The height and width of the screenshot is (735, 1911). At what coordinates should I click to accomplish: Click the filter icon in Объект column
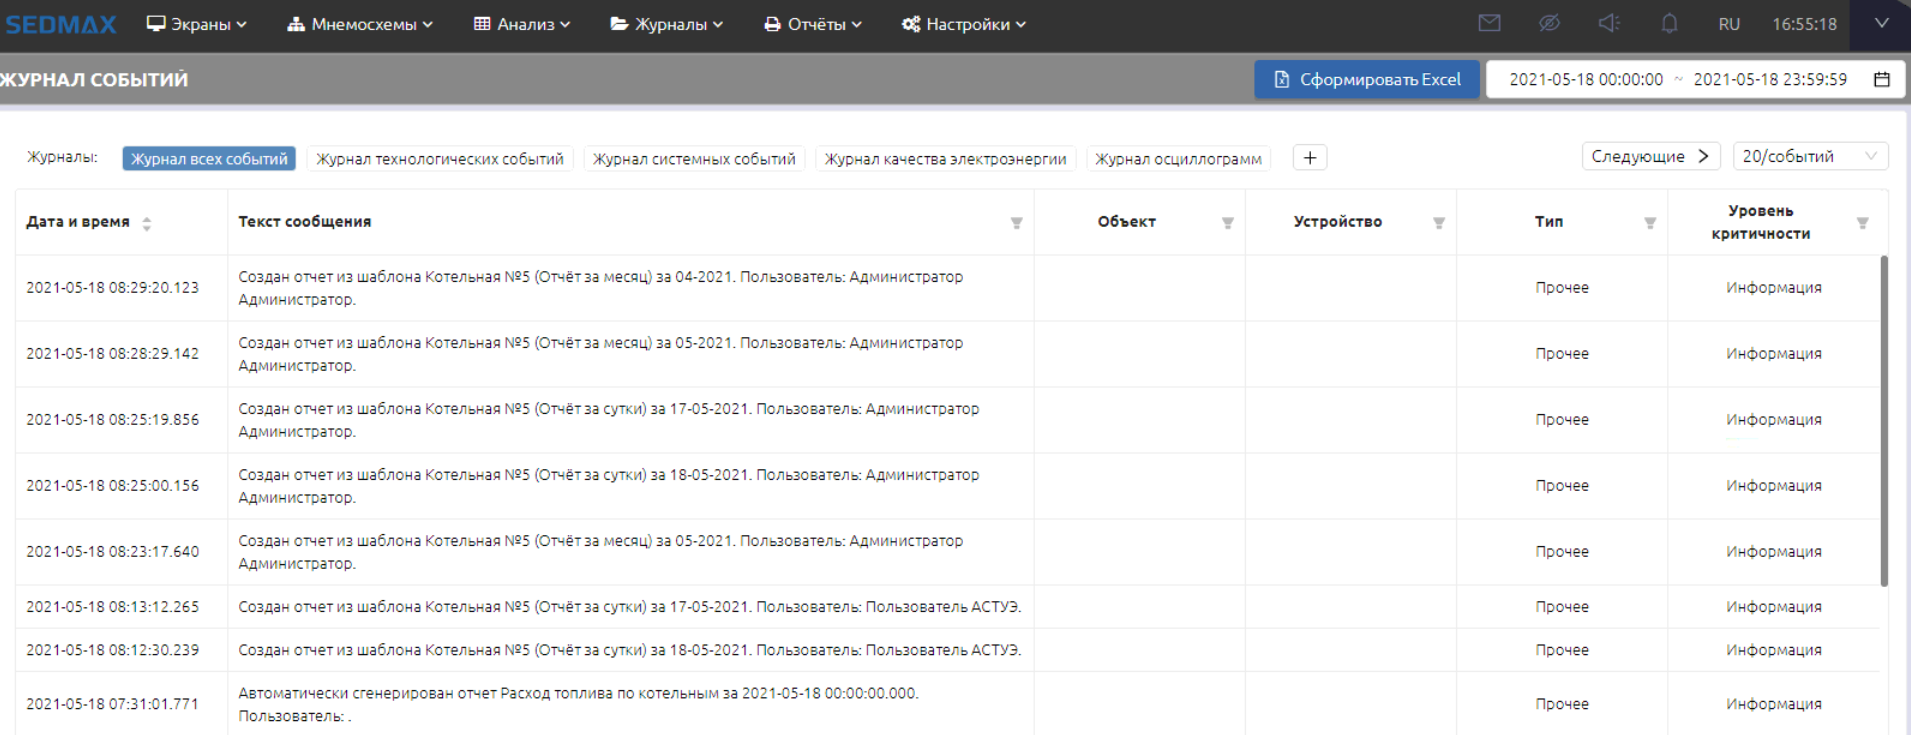(x=1227, y=223)
